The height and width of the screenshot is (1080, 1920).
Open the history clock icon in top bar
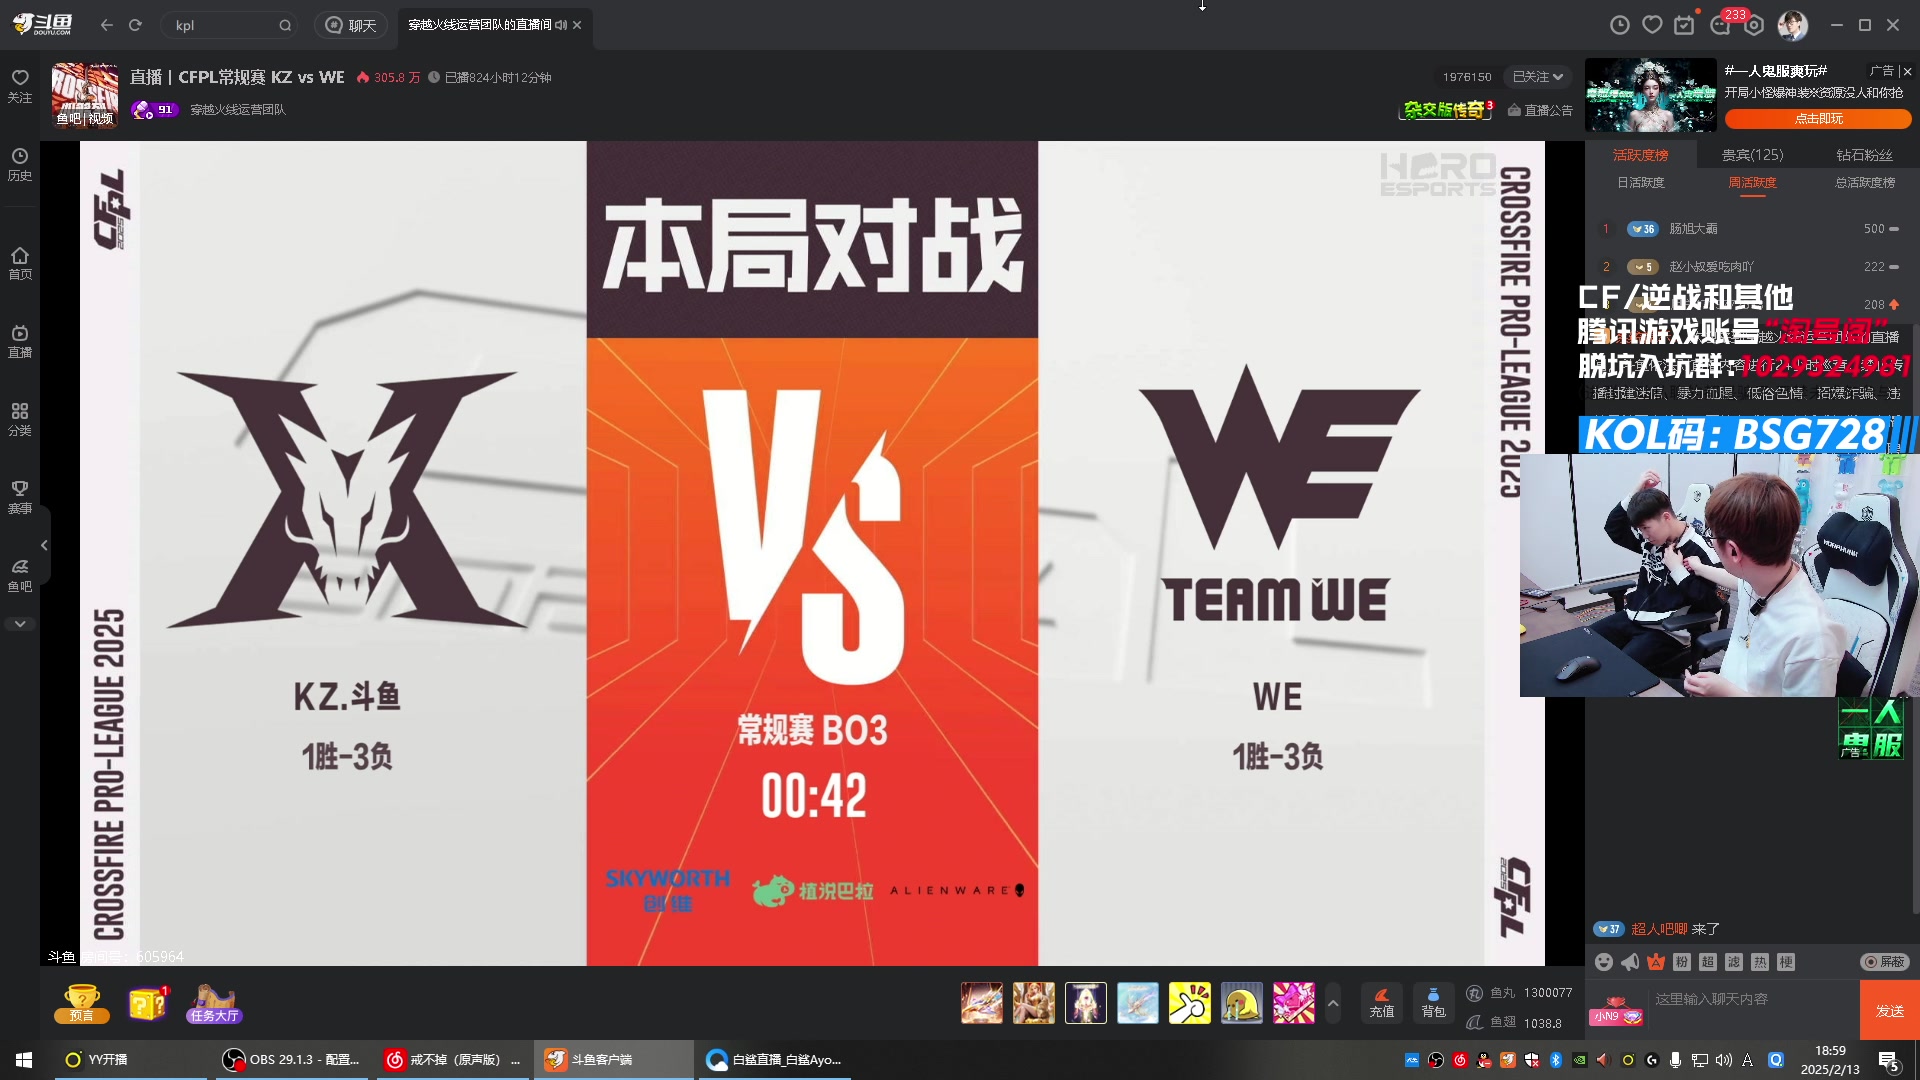coord(1620,25)
